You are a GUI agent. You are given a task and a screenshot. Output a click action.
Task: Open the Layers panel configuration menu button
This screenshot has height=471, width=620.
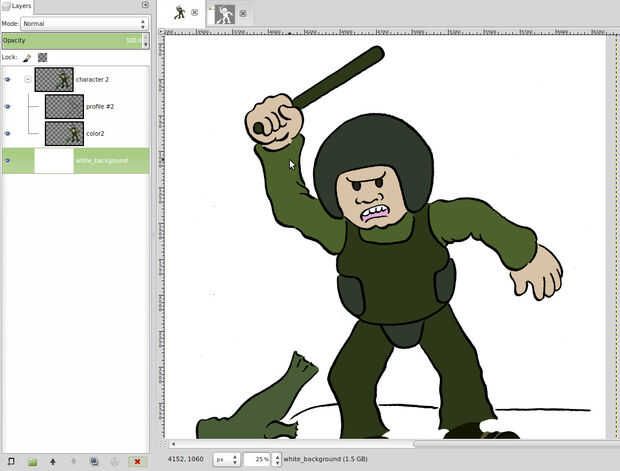[145, 5]
